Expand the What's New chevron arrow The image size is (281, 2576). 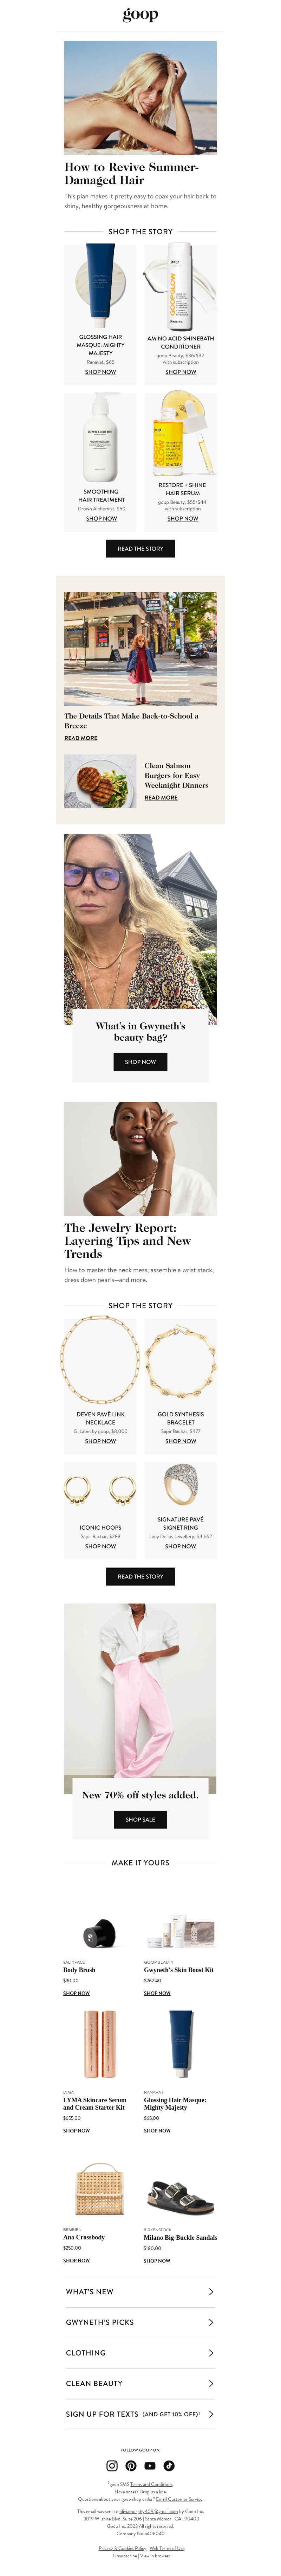[x=210, y=2291]
